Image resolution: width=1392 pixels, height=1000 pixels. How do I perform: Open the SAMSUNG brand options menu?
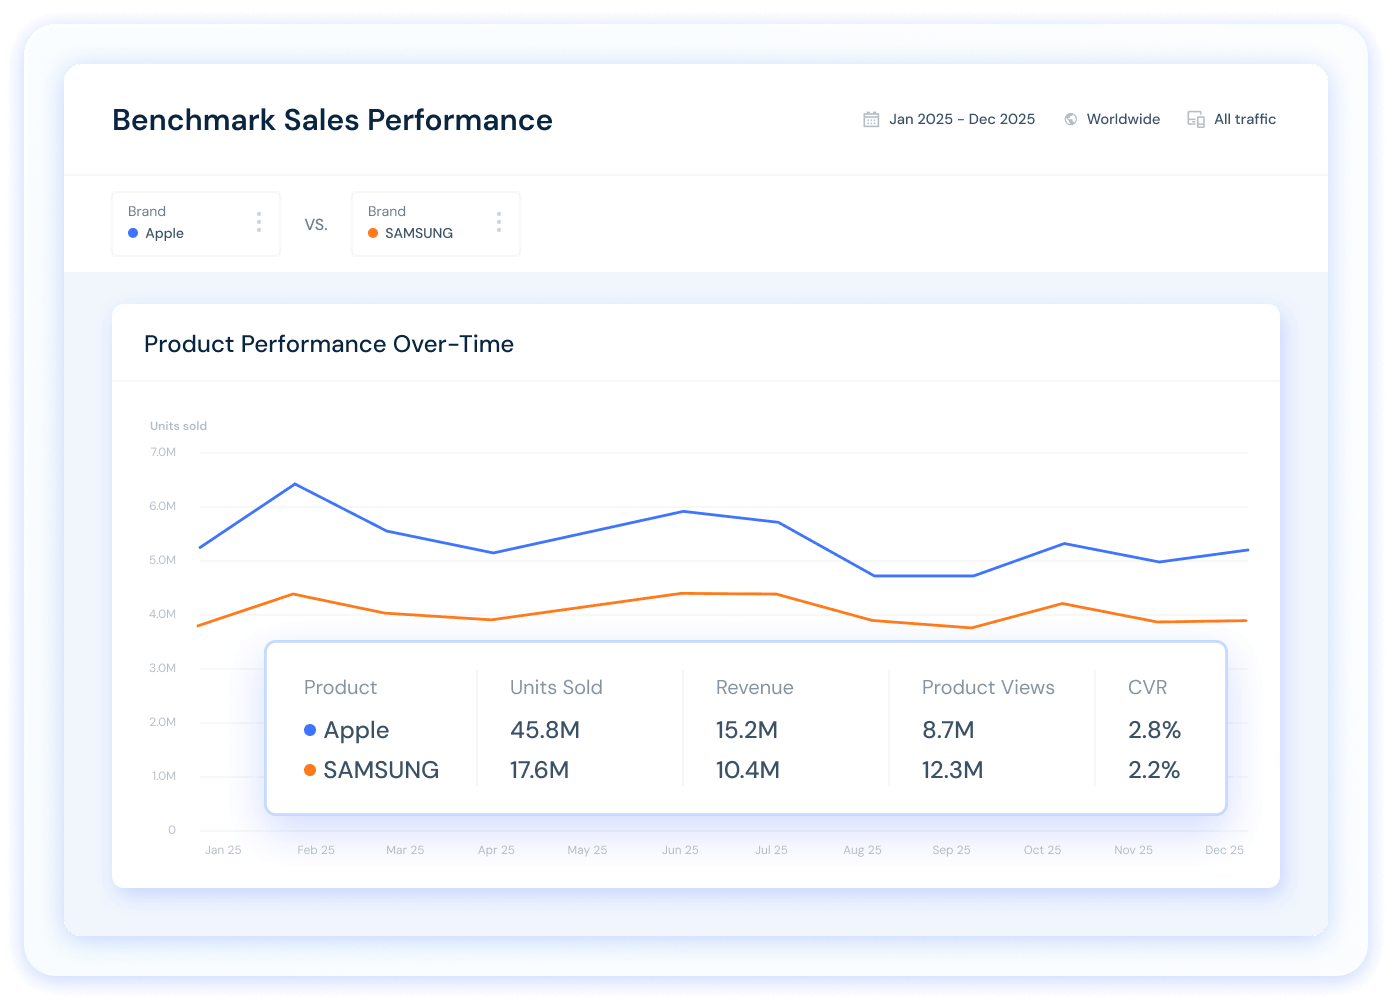click(x=499, y=222)
